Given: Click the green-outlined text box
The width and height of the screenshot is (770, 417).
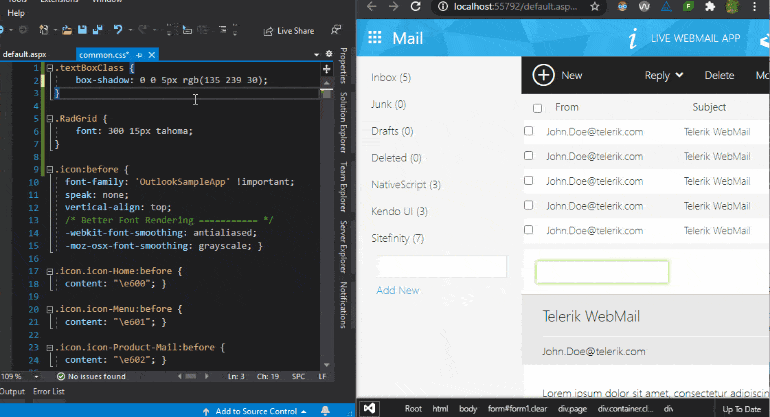Looking at the screenshot, I should [601, 271].
